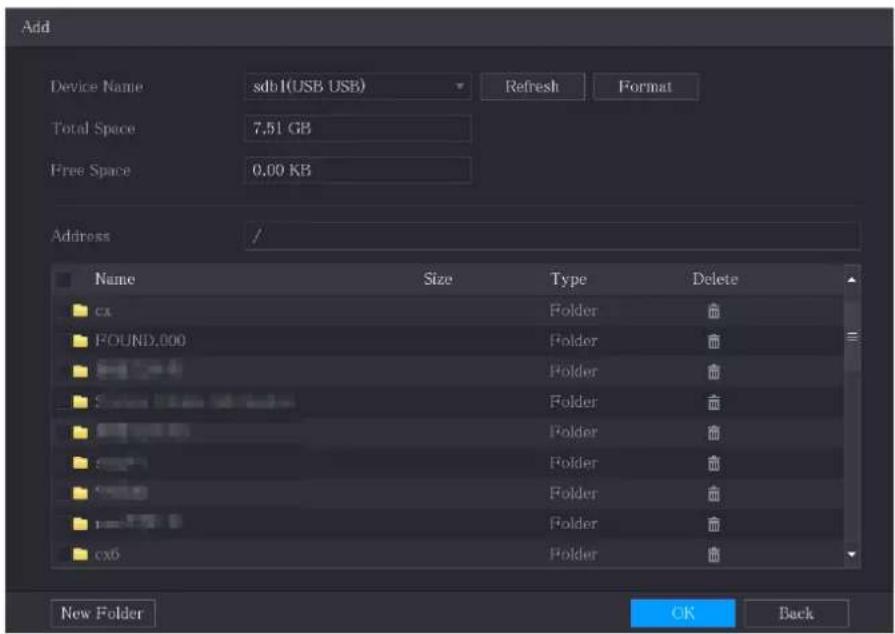This screenshot has width=895, height=634.
Task: Click the Folder type cell in FOUND.000 row
Action: (573, 341)
